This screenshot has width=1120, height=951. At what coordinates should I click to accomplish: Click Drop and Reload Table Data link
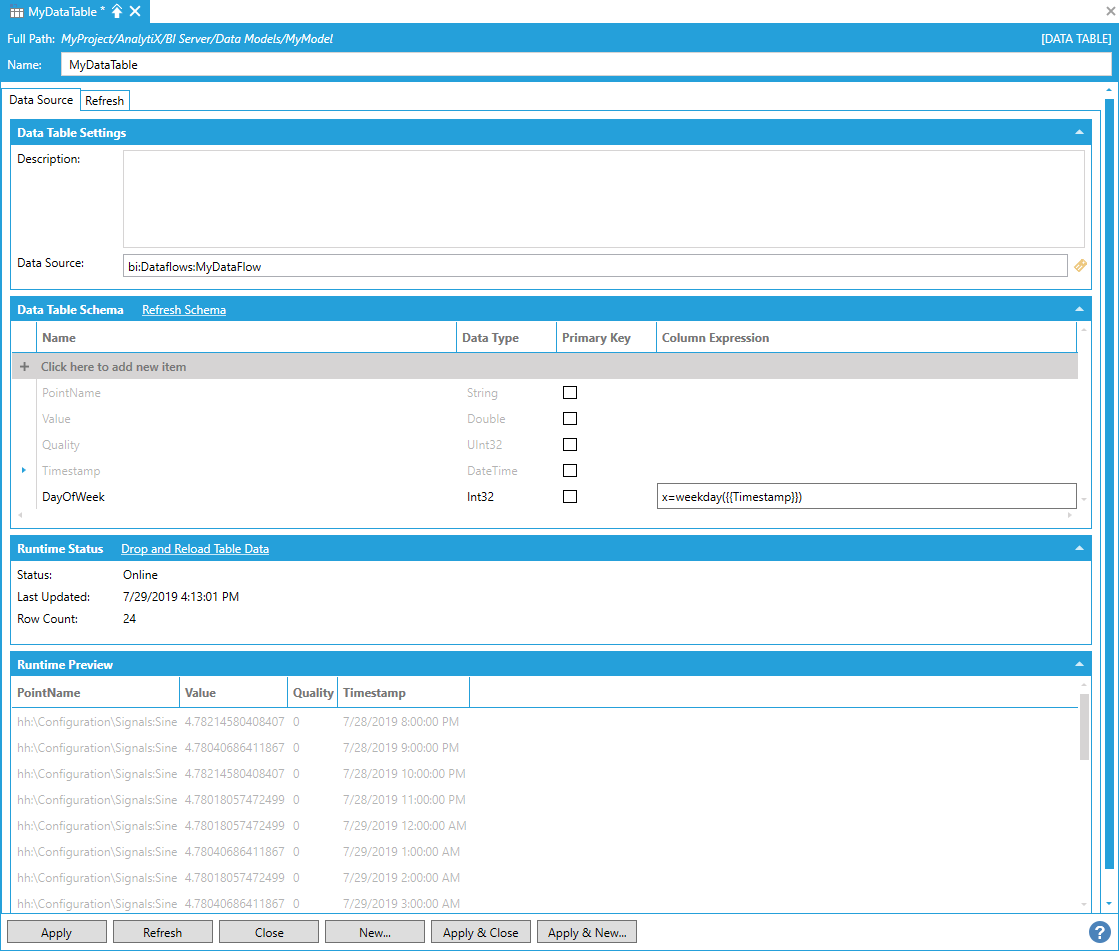[195, 549]
